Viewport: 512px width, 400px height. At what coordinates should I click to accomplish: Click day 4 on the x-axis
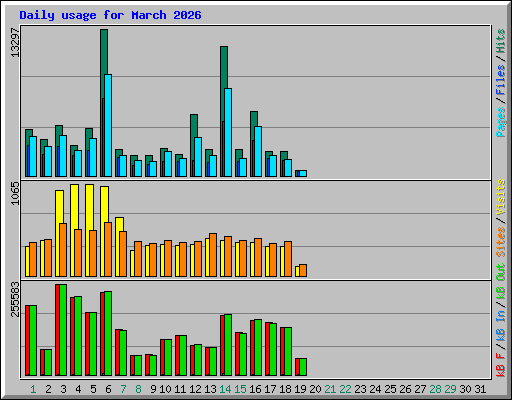(x=78, y=389)
